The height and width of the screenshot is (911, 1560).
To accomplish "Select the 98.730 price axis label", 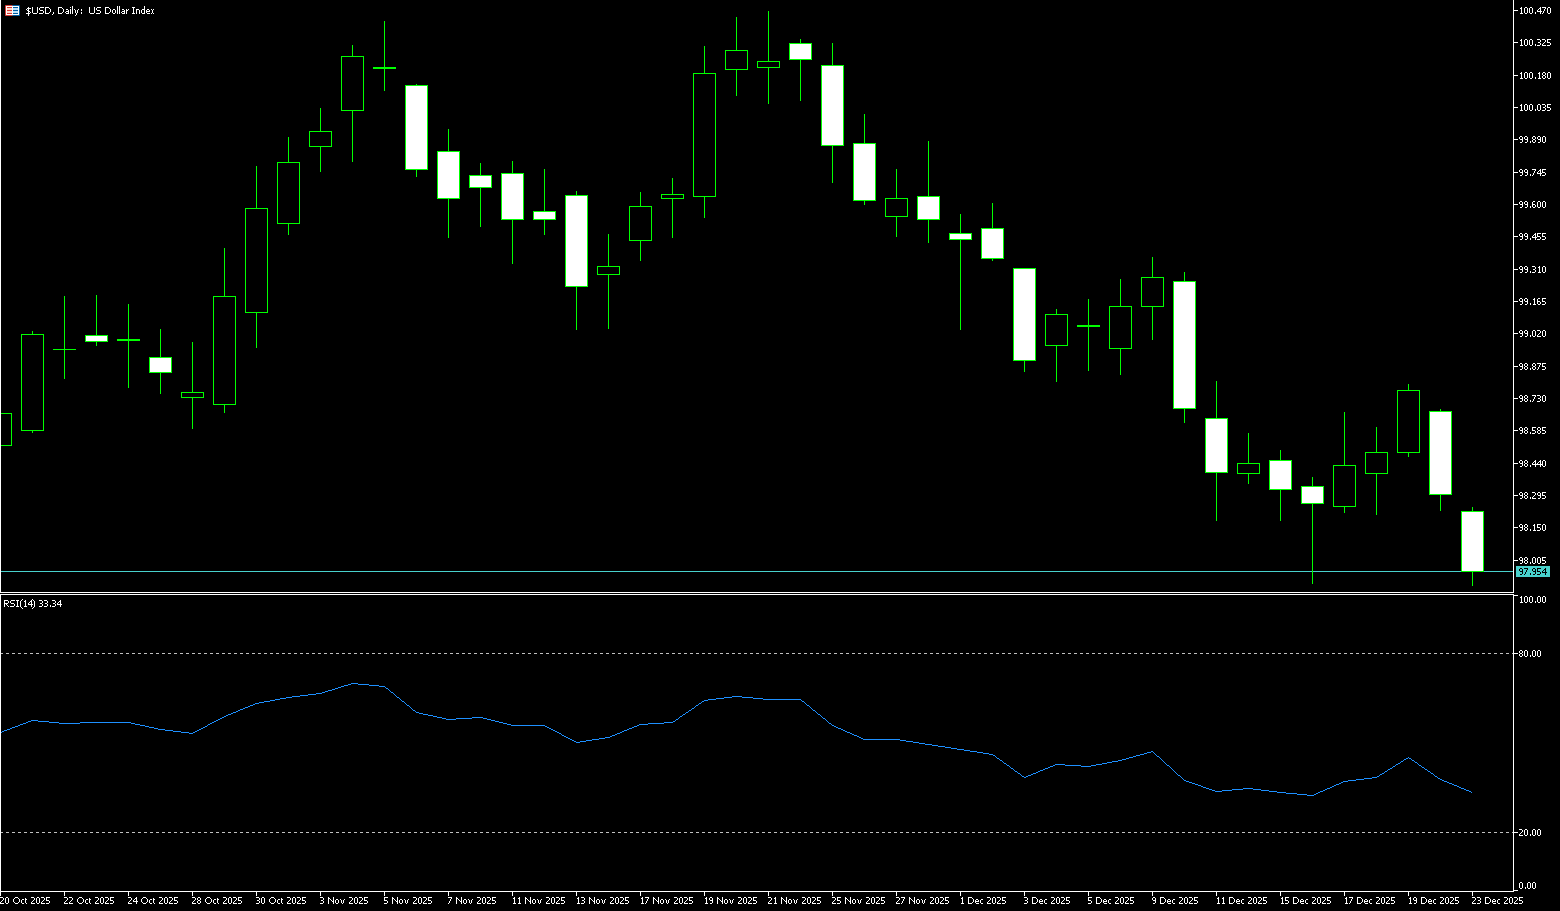I will 1532,399.
